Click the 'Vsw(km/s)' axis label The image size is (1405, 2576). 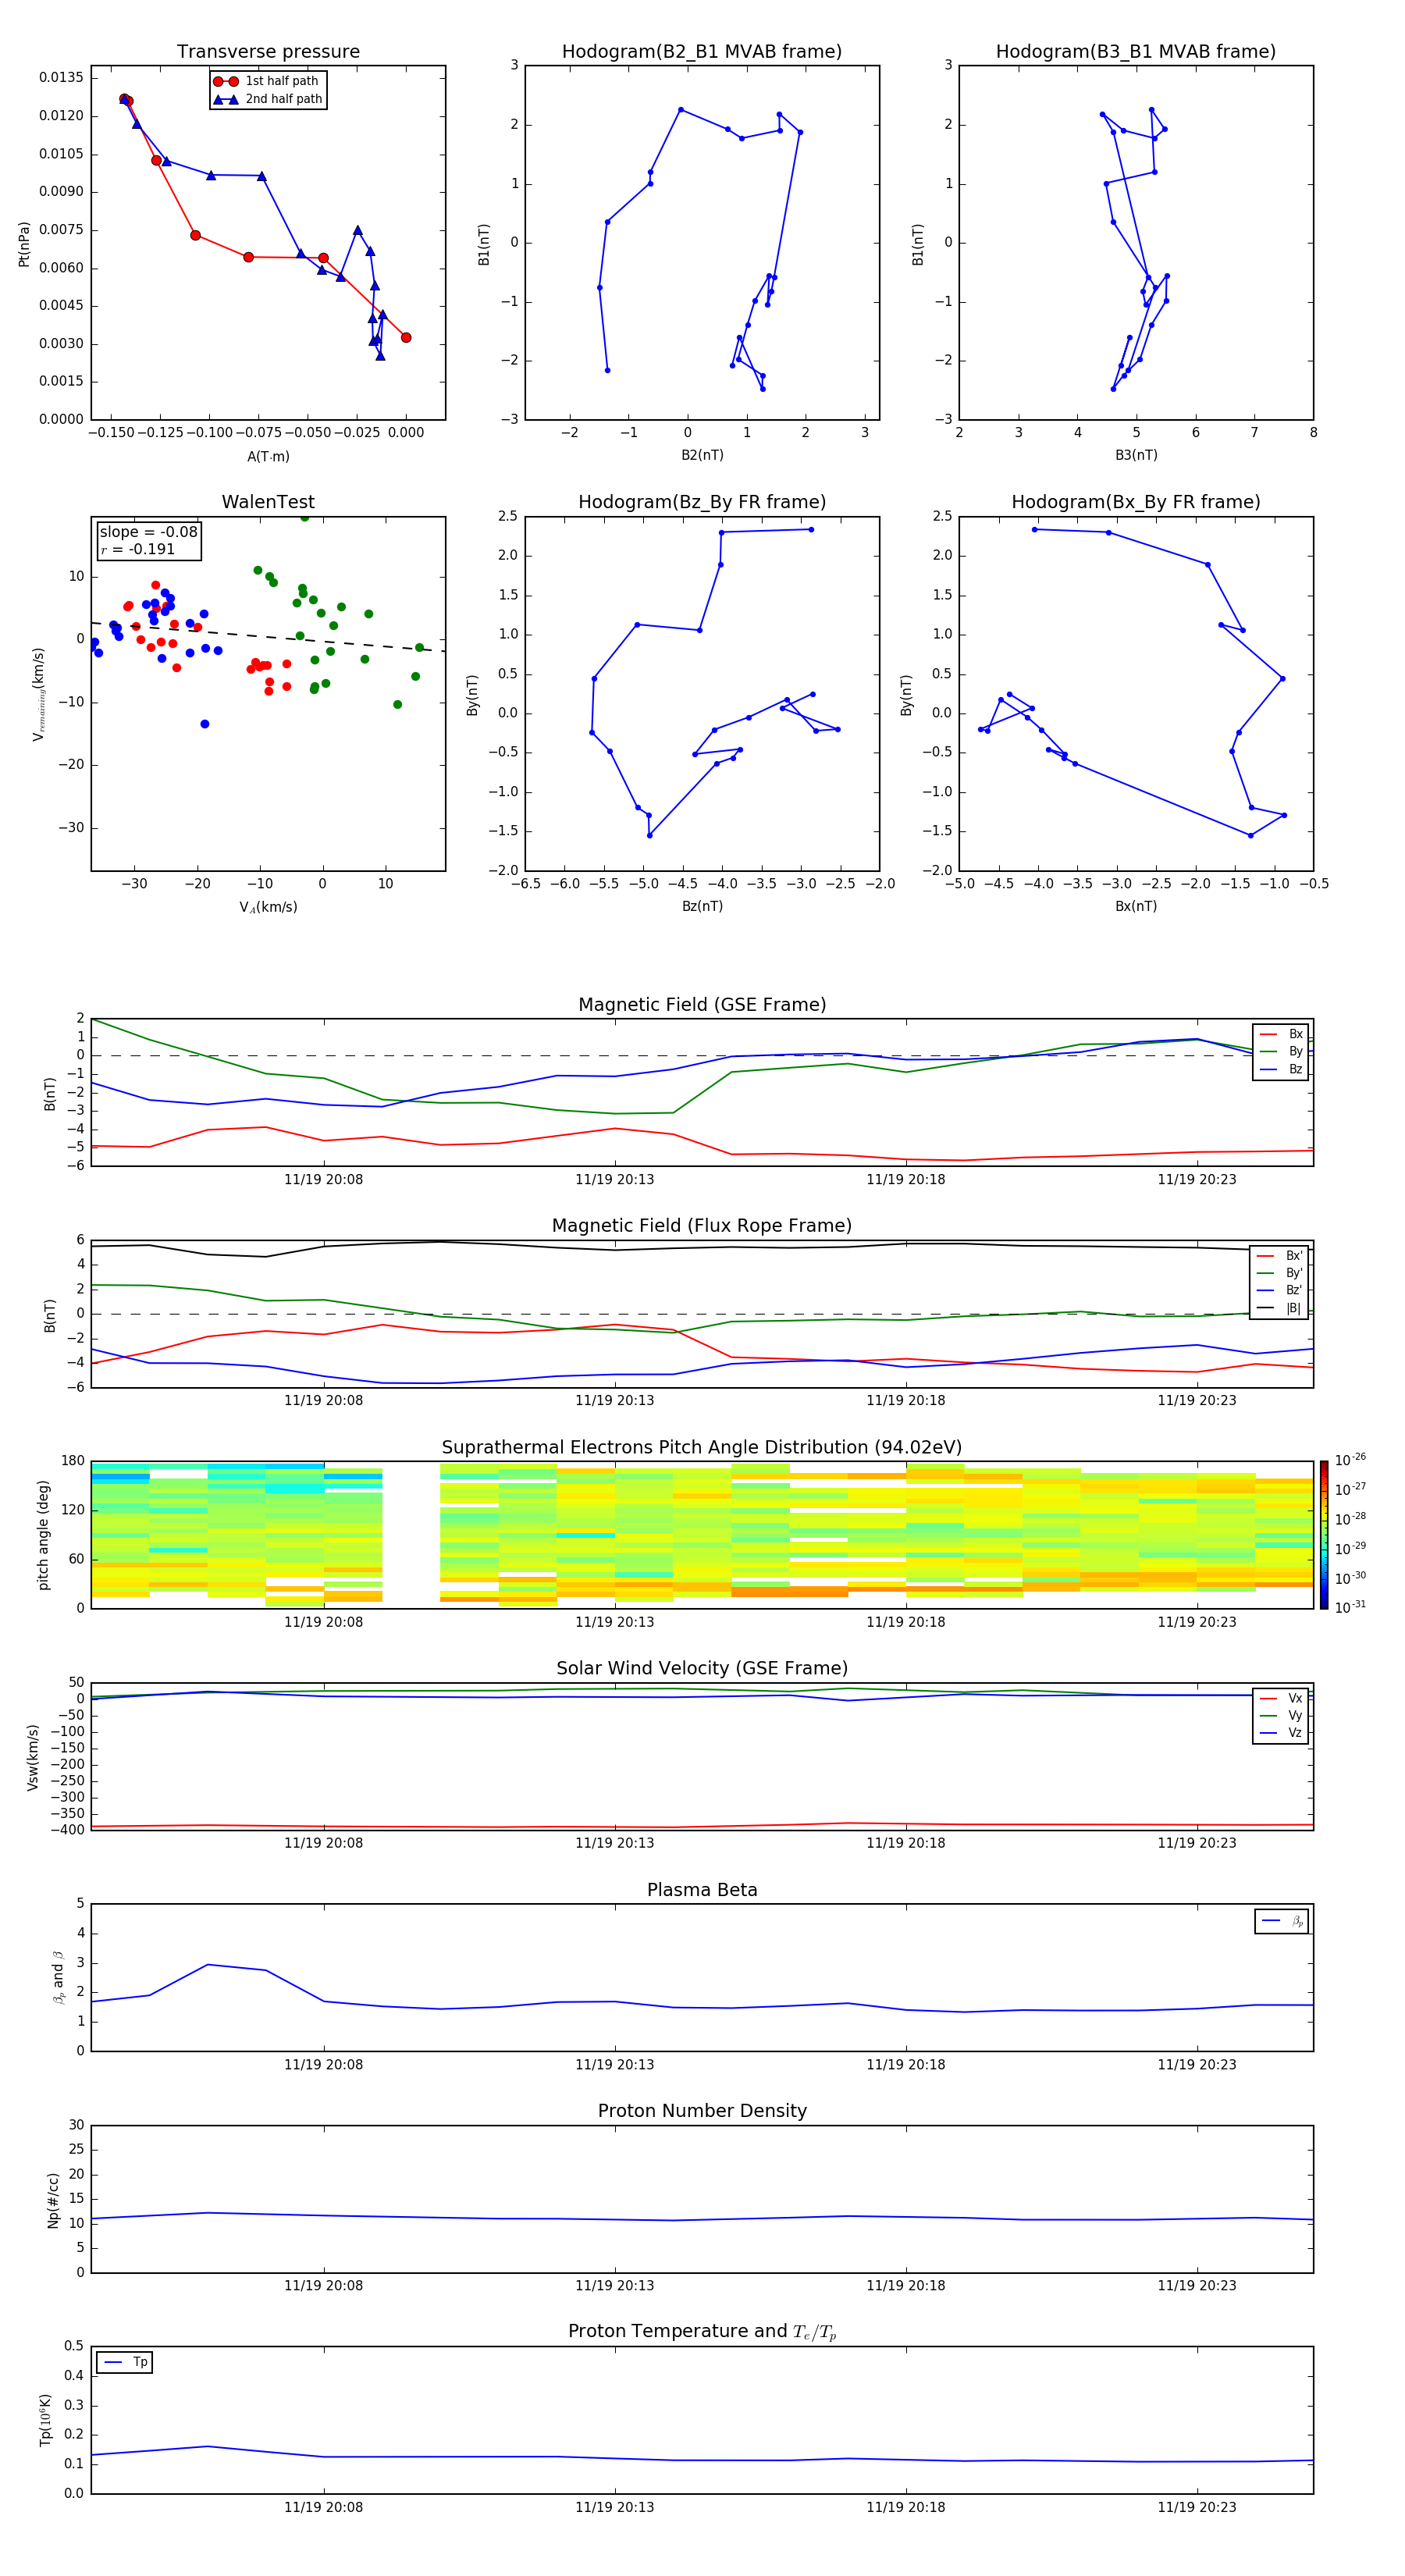(33, 1757)
